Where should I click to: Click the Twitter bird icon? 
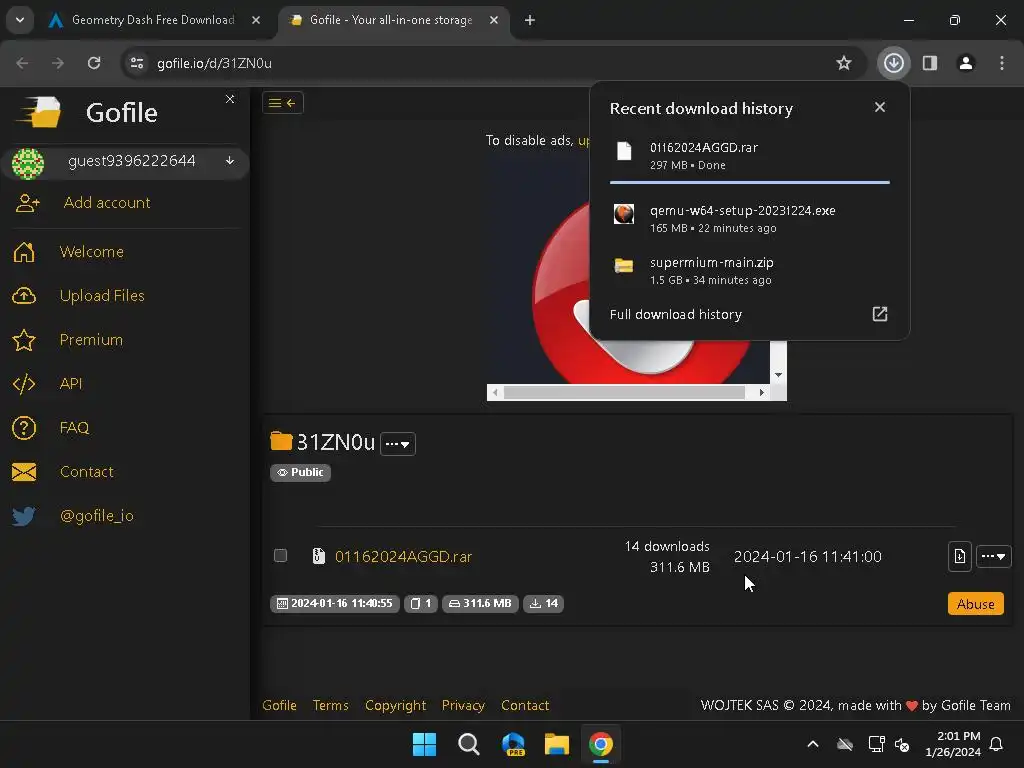pos(24,516)
